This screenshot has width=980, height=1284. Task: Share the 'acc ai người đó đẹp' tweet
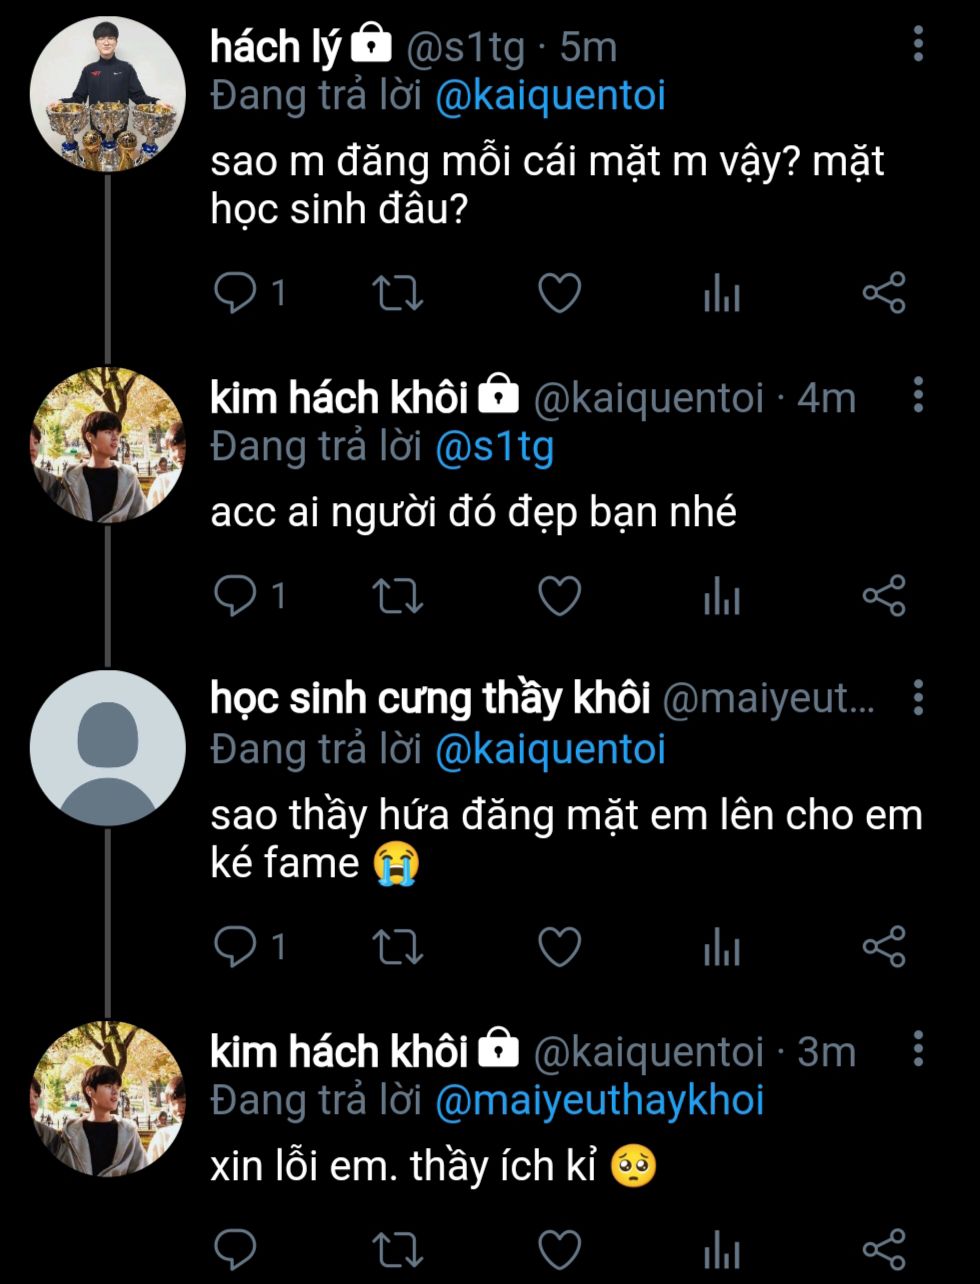[x=884, y=596]
